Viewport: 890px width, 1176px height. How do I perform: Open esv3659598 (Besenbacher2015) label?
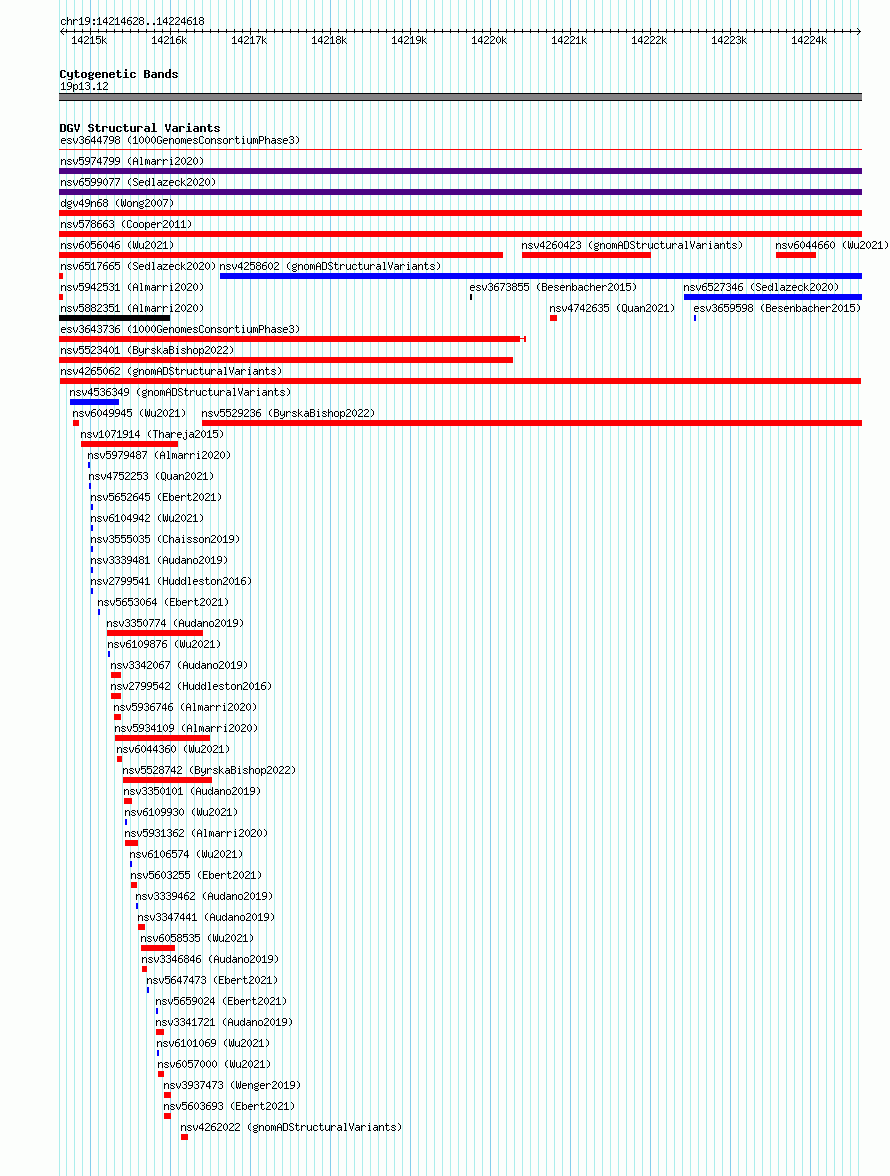pyautogui.click(x=777, y=308)
